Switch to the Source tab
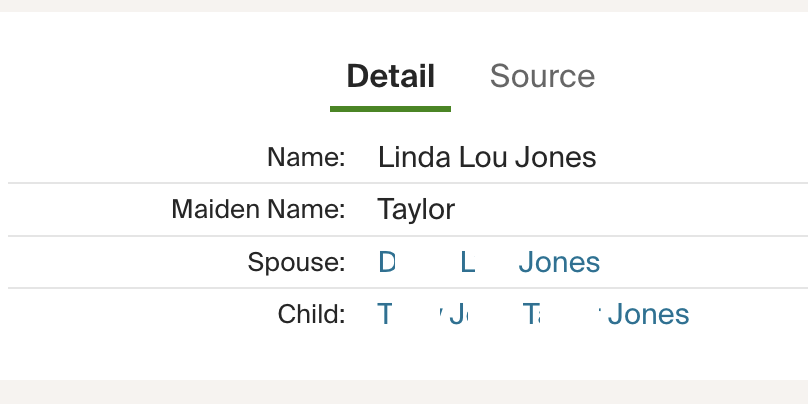 point(542,76)
